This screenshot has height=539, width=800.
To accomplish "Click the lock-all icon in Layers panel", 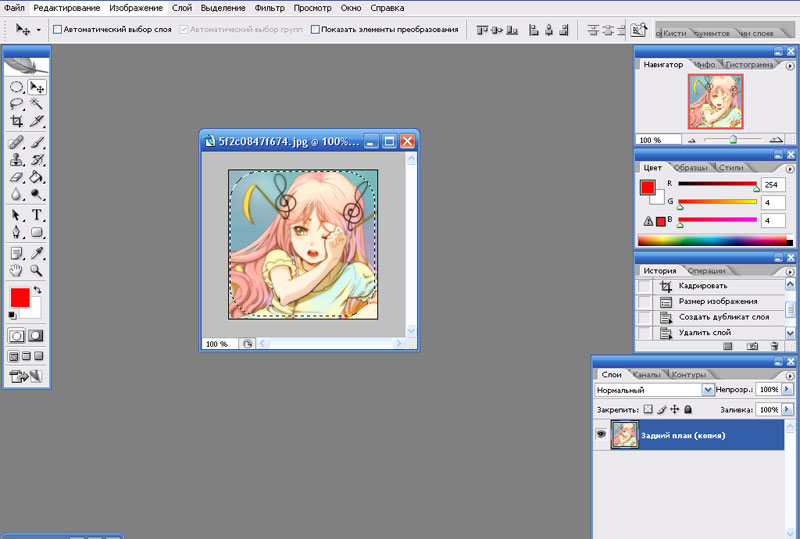I will [688, 410].
